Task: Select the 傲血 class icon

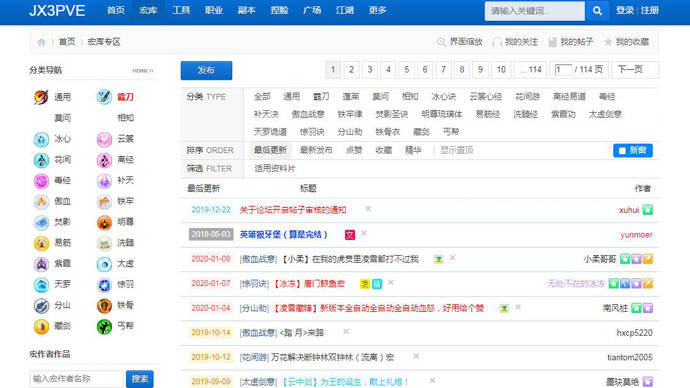Action: pos(41,201)
